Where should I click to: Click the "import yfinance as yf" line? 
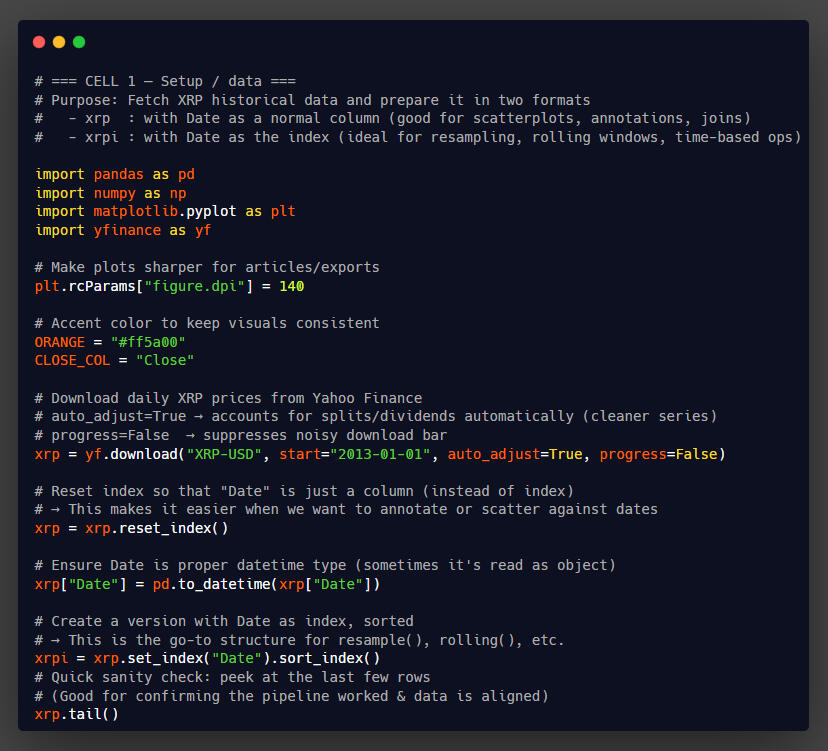coord(122,230)
